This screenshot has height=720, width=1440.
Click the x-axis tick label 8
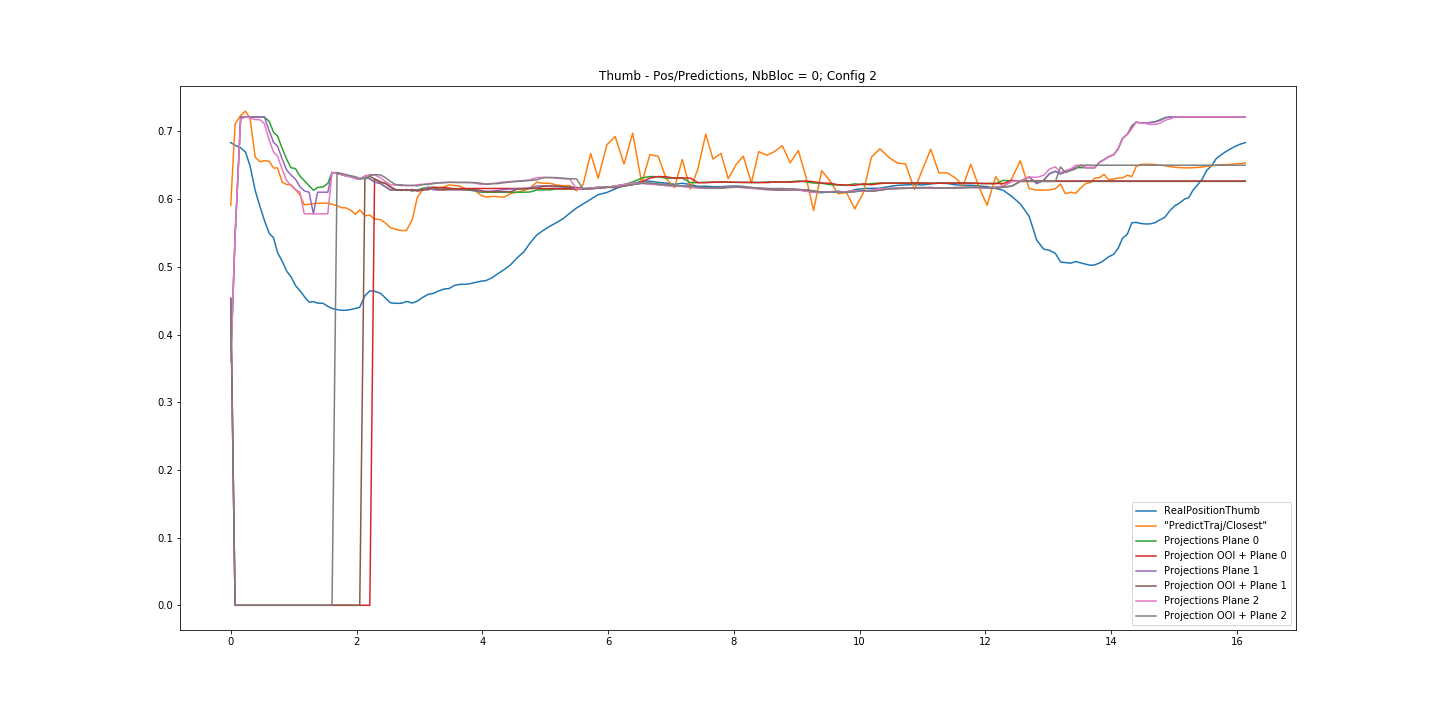click(733, 644)
